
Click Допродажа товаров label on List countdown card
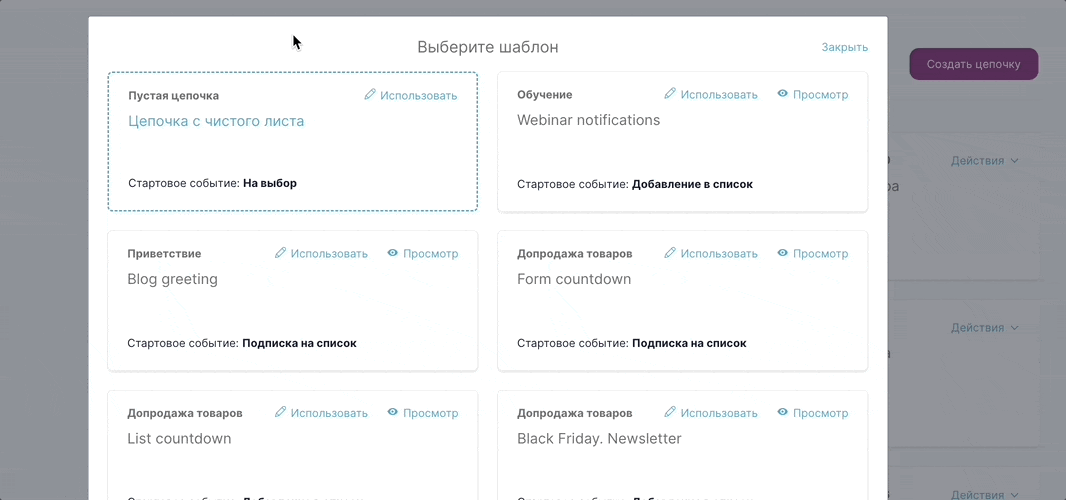(185, 413)
